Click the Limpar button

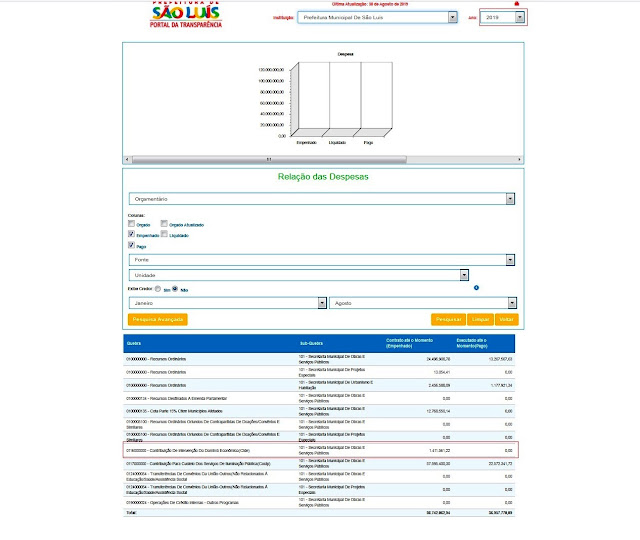[480, 320]
